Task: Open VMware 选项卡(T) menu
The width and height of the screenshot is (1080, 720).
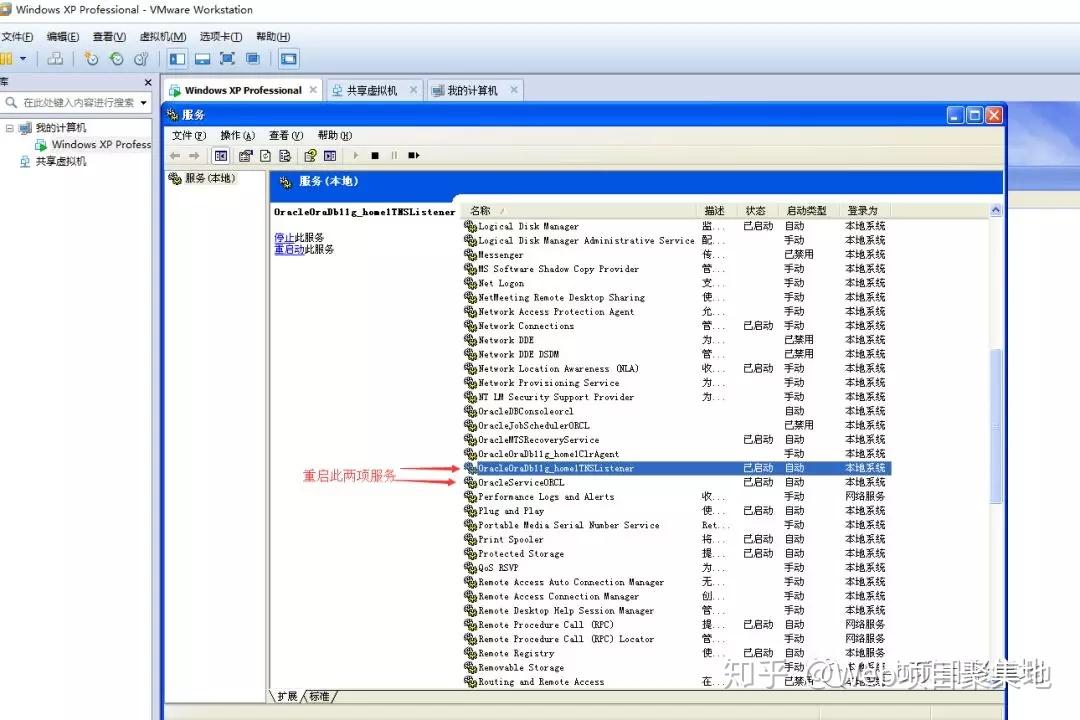Action: pos(220,37)
